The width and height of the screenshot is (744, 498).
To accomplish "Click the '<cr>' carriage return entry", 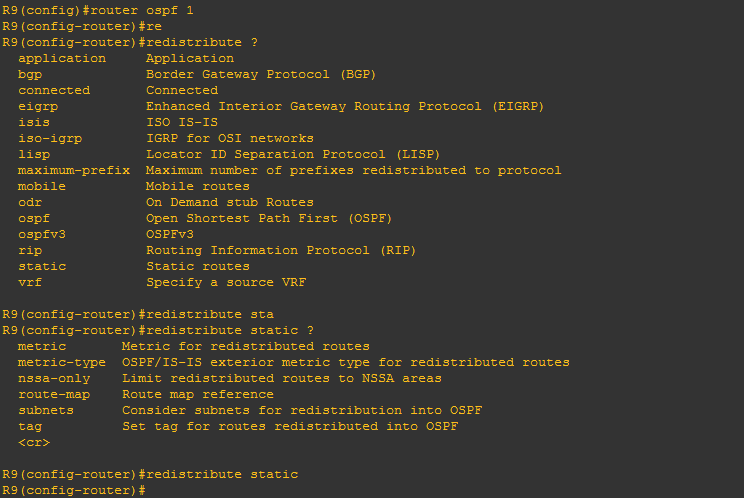I will [34, 443].
